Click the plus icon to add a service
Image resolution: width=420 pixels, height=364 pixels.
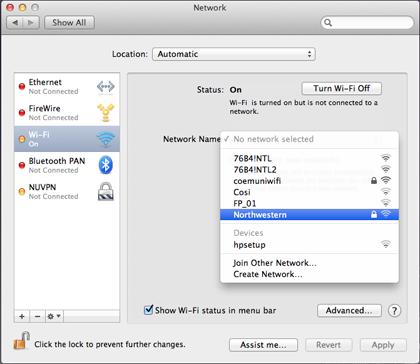(22, 316)
